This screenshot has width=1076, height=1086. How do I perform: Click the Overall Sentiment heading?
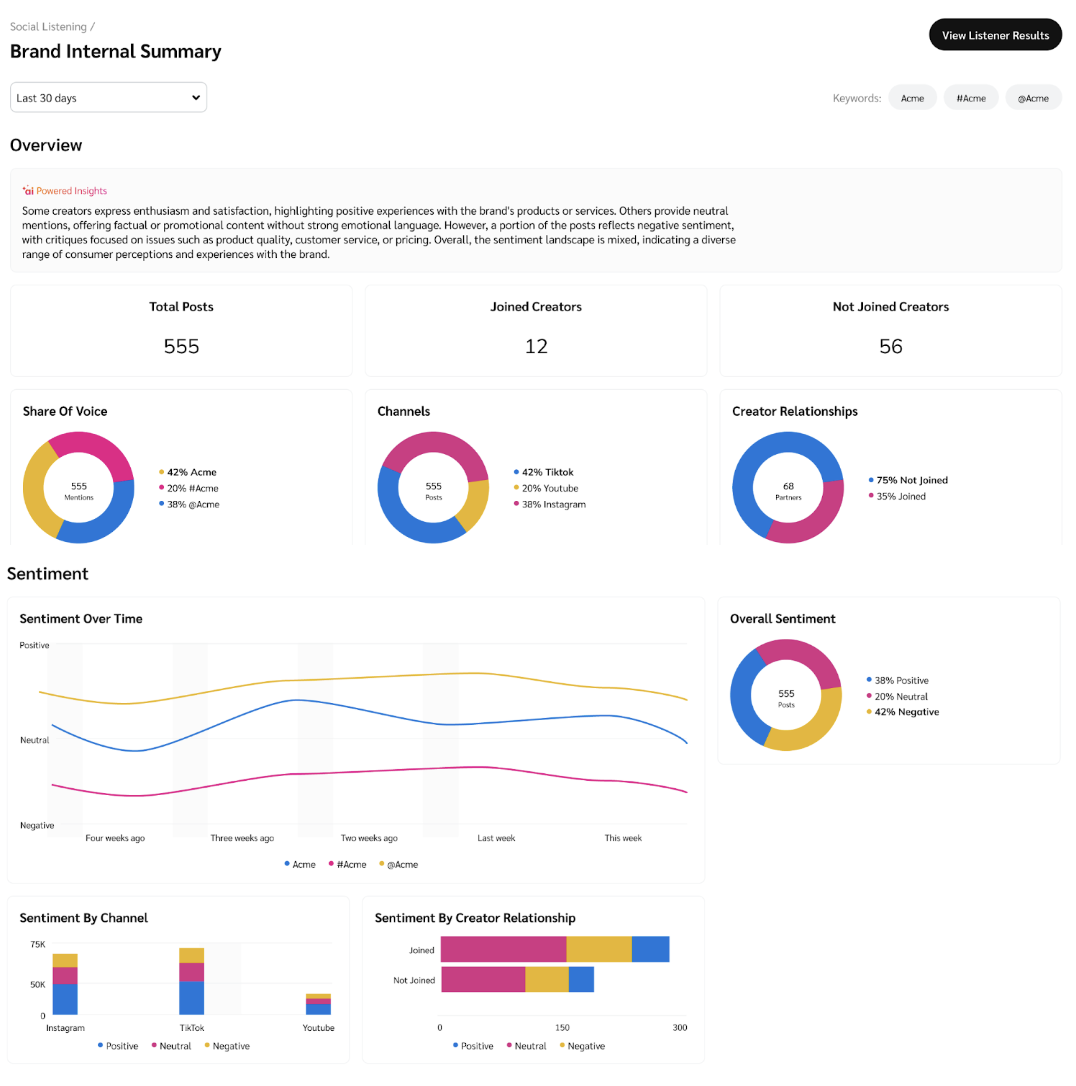tap(782, 618)
